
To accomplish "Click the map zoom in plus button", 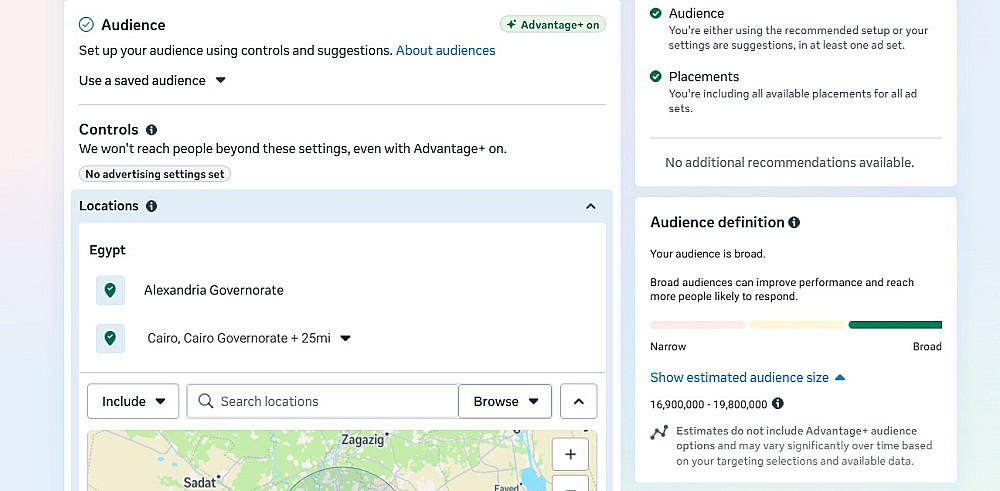I will point(570,454).
